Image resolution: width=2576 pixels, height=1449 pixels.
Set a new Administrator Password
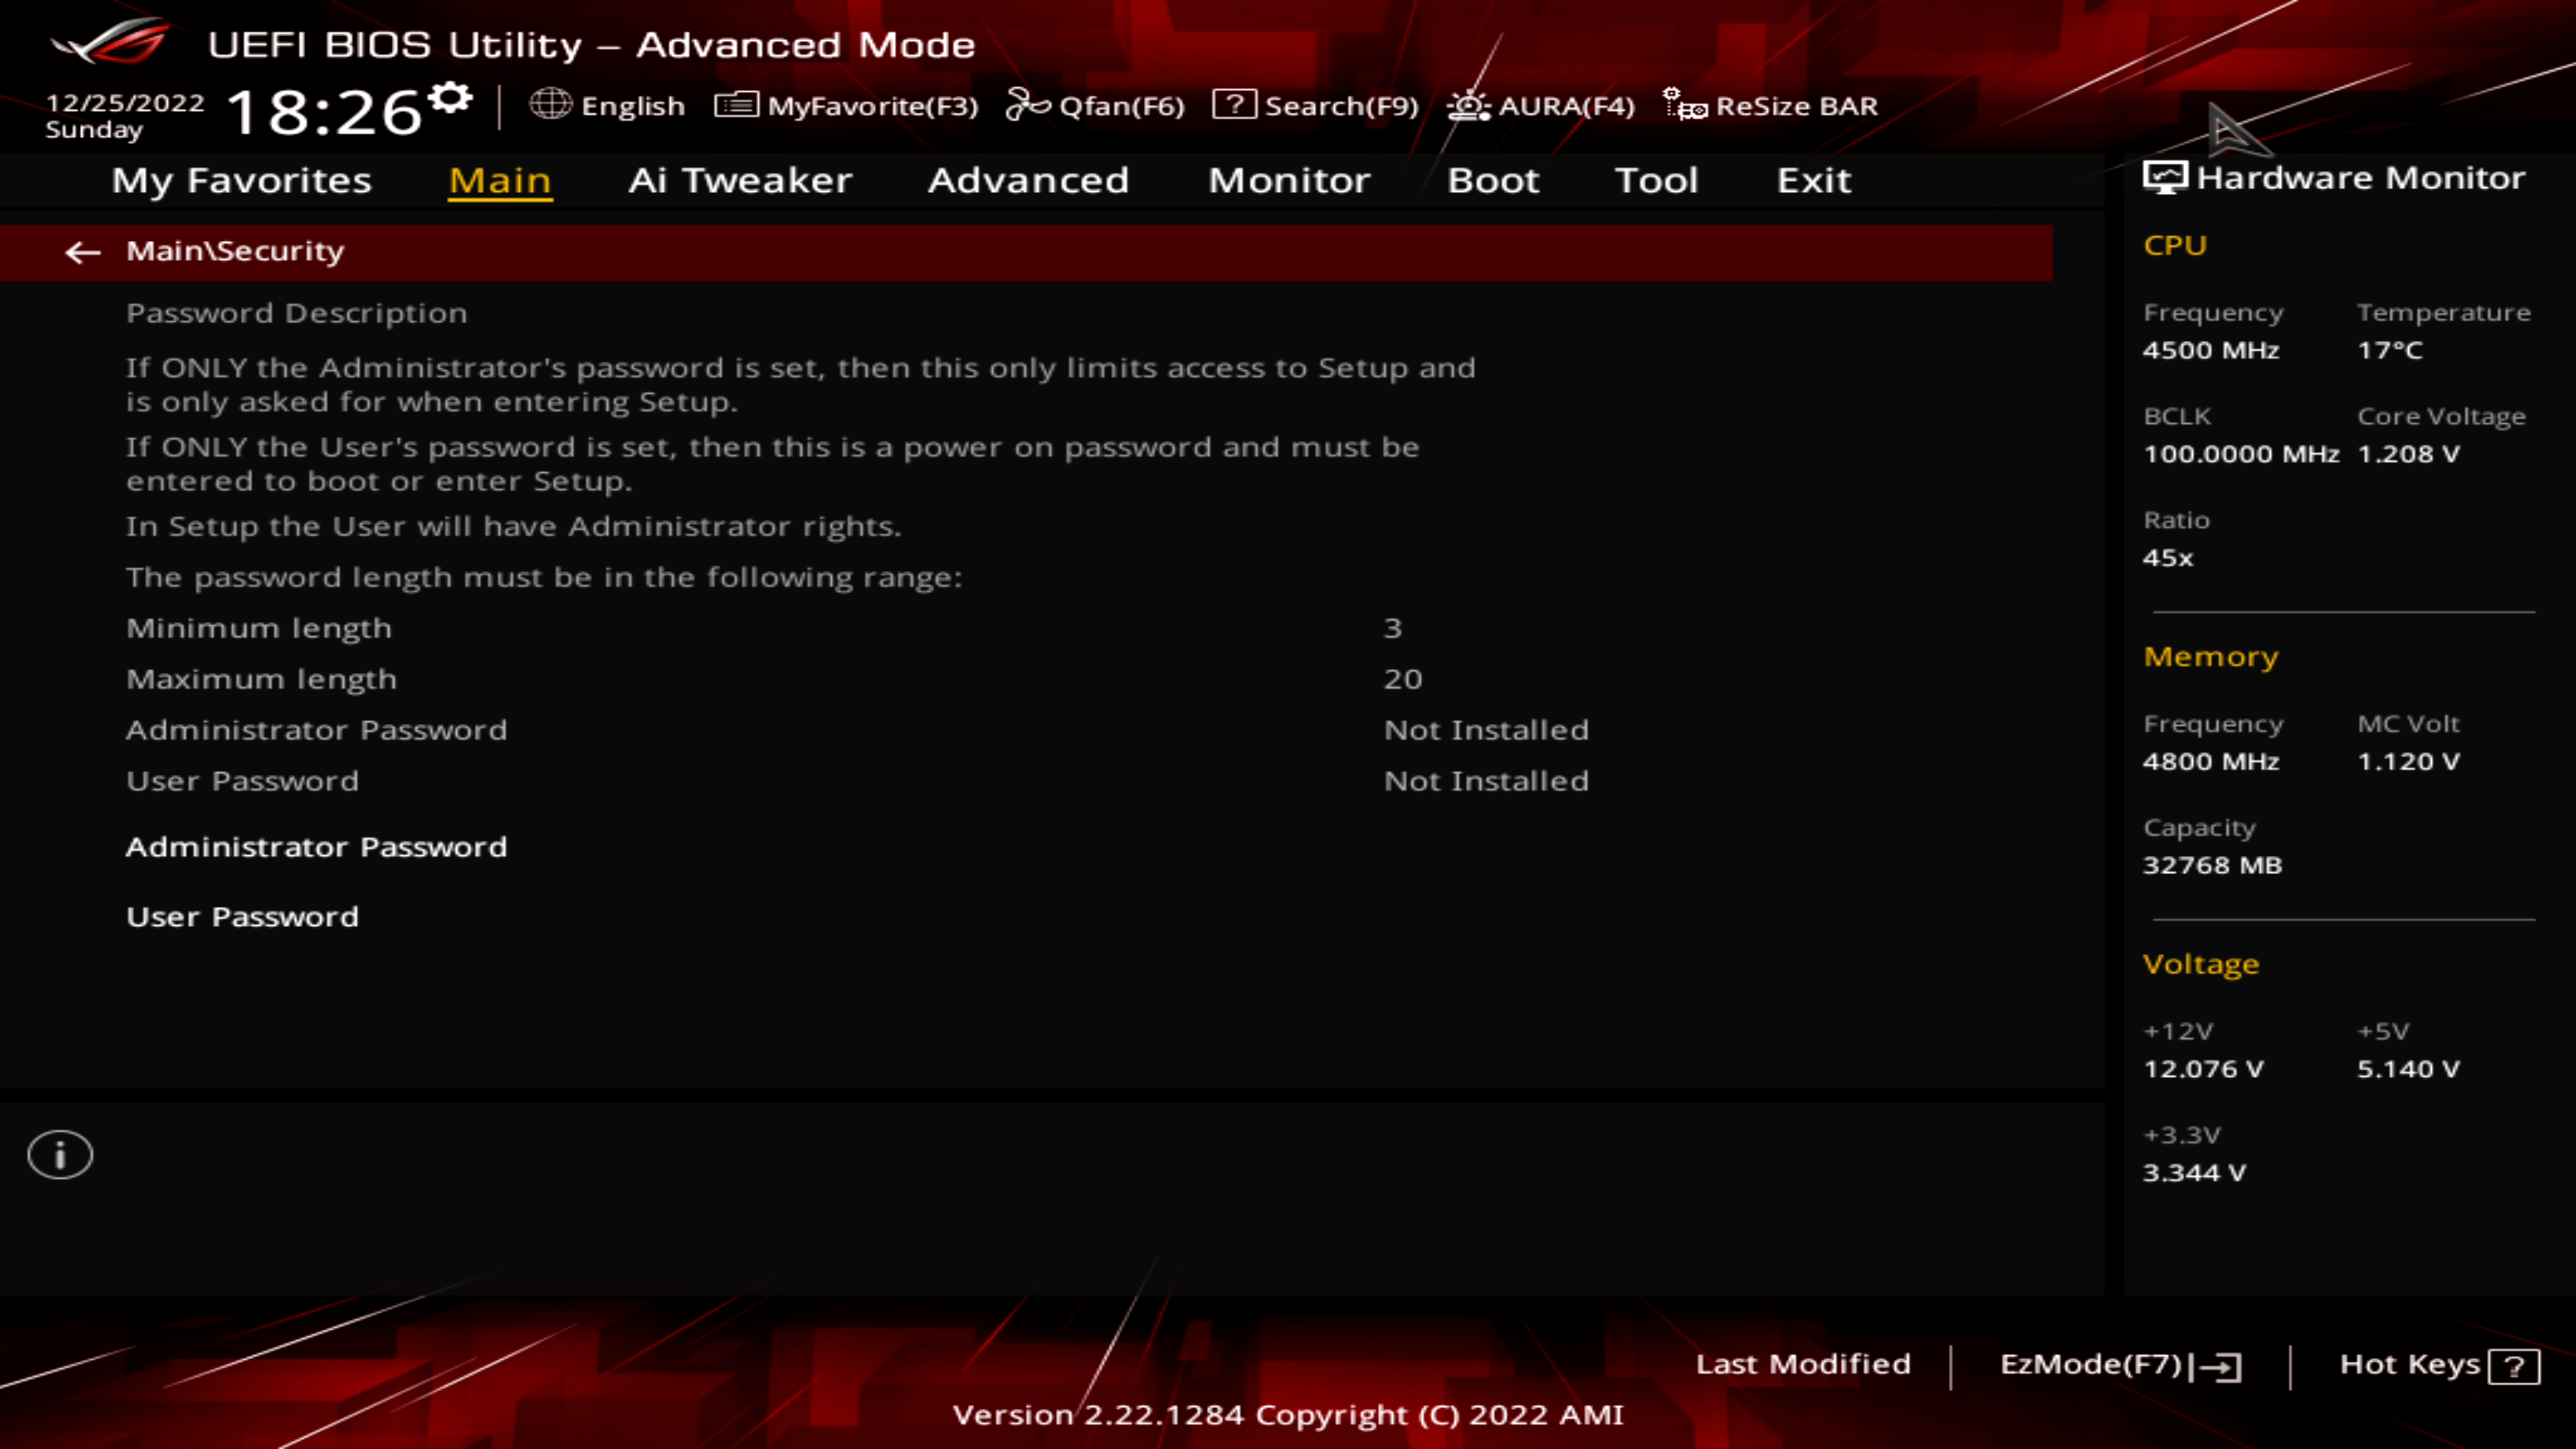tap(317, 847)
